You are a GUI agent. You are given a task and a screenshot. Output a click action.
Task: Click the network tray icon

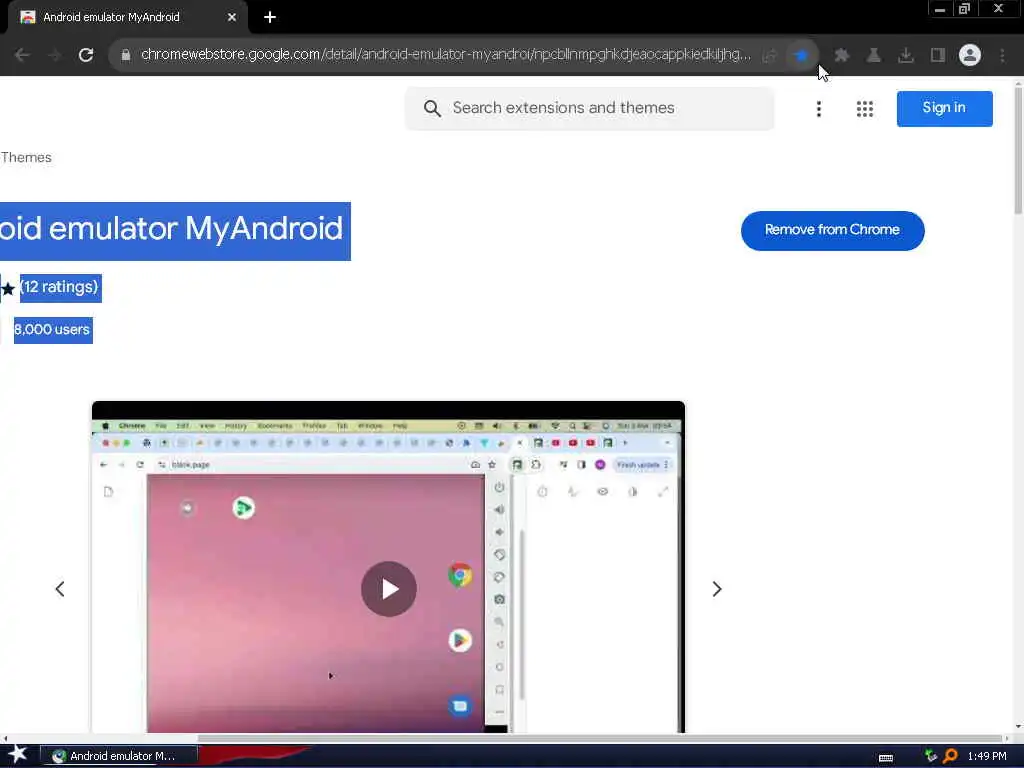pos(931,756)
